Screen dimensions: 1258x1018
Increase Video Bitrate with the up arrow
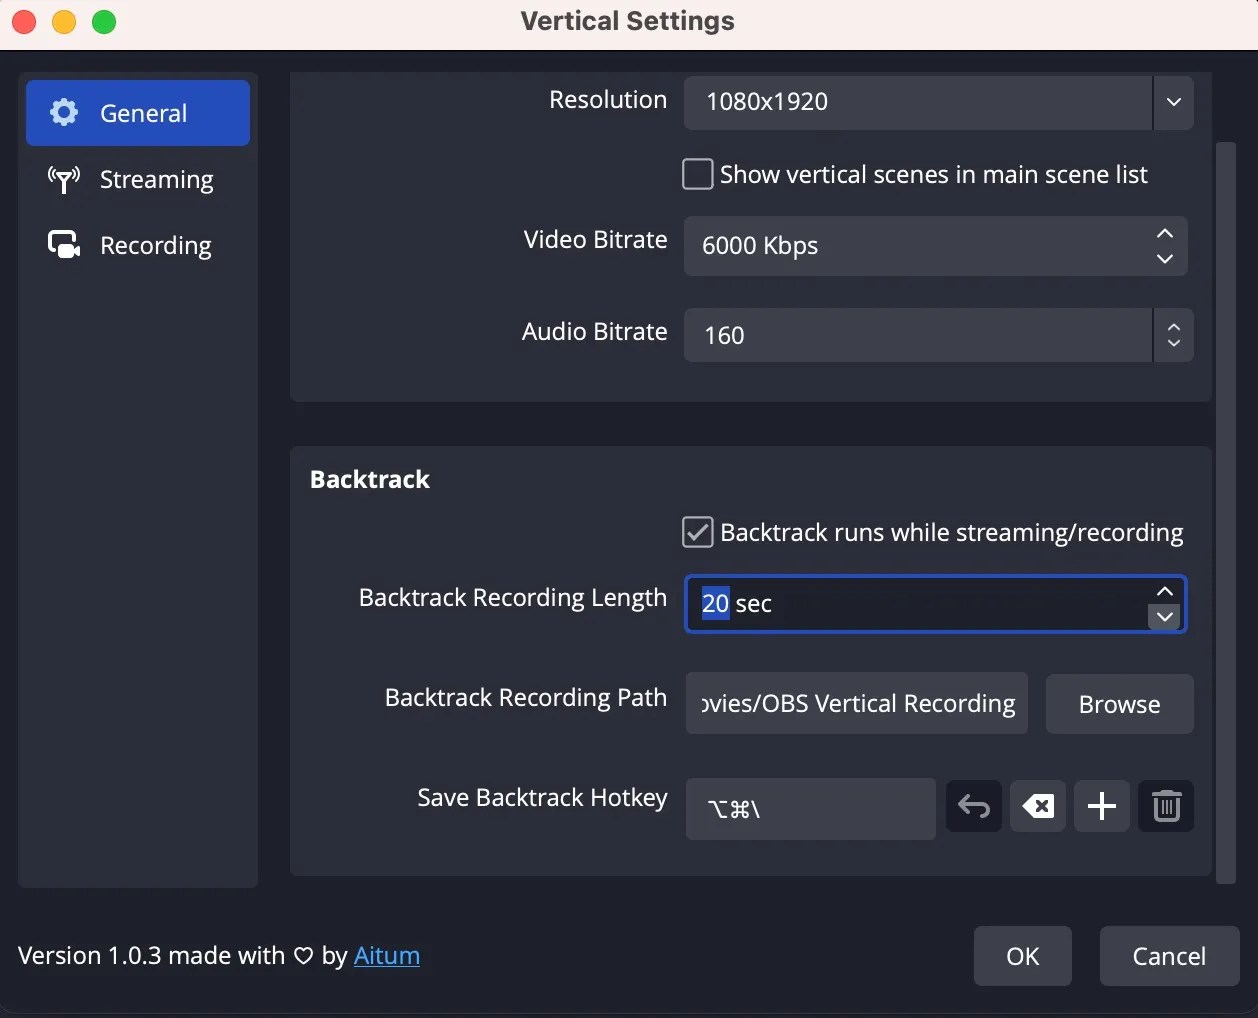click(1163, 233)
